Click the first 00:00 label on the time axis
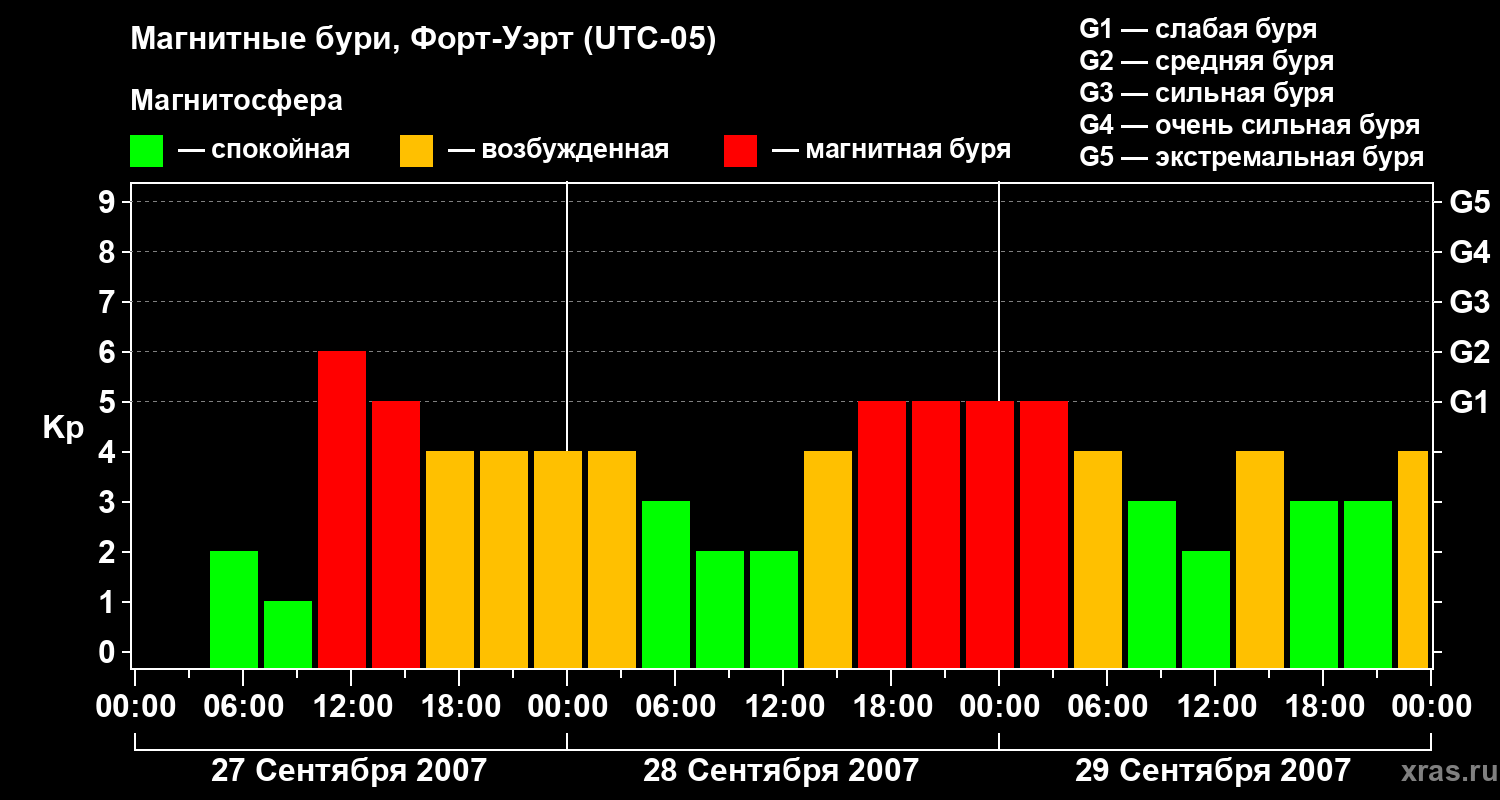Image resolution: width=1500 pixels, height=800 pixels. click(135, 707)
